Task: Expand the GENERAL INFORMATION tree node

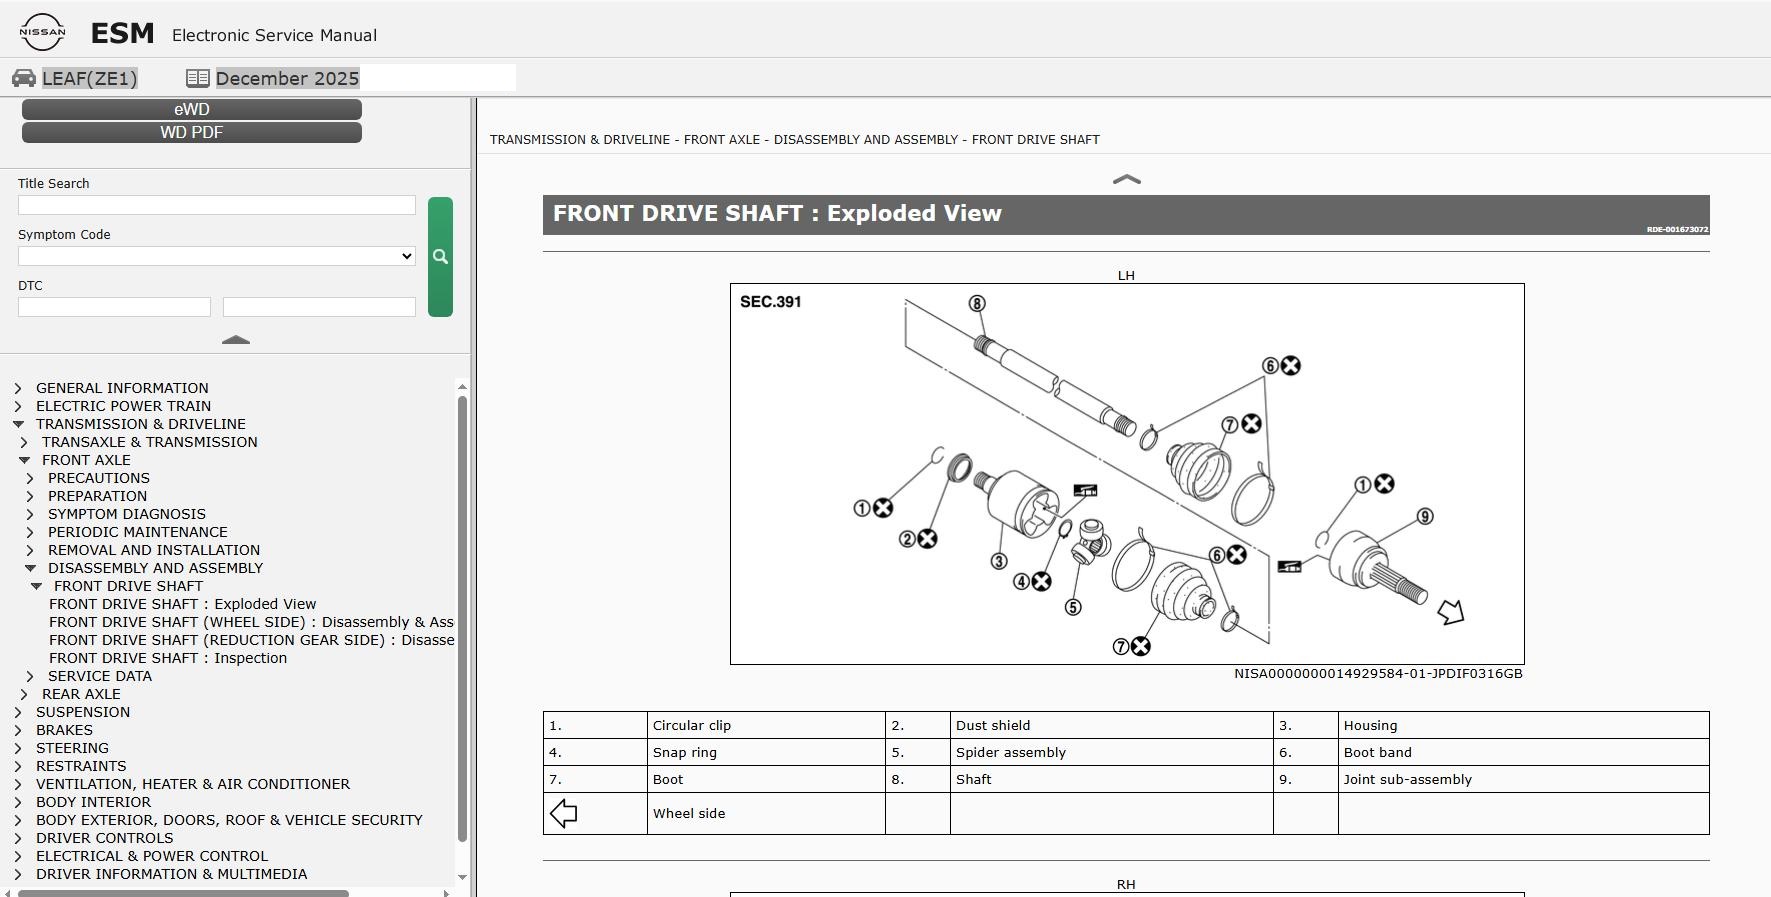Action: [18, 388]
